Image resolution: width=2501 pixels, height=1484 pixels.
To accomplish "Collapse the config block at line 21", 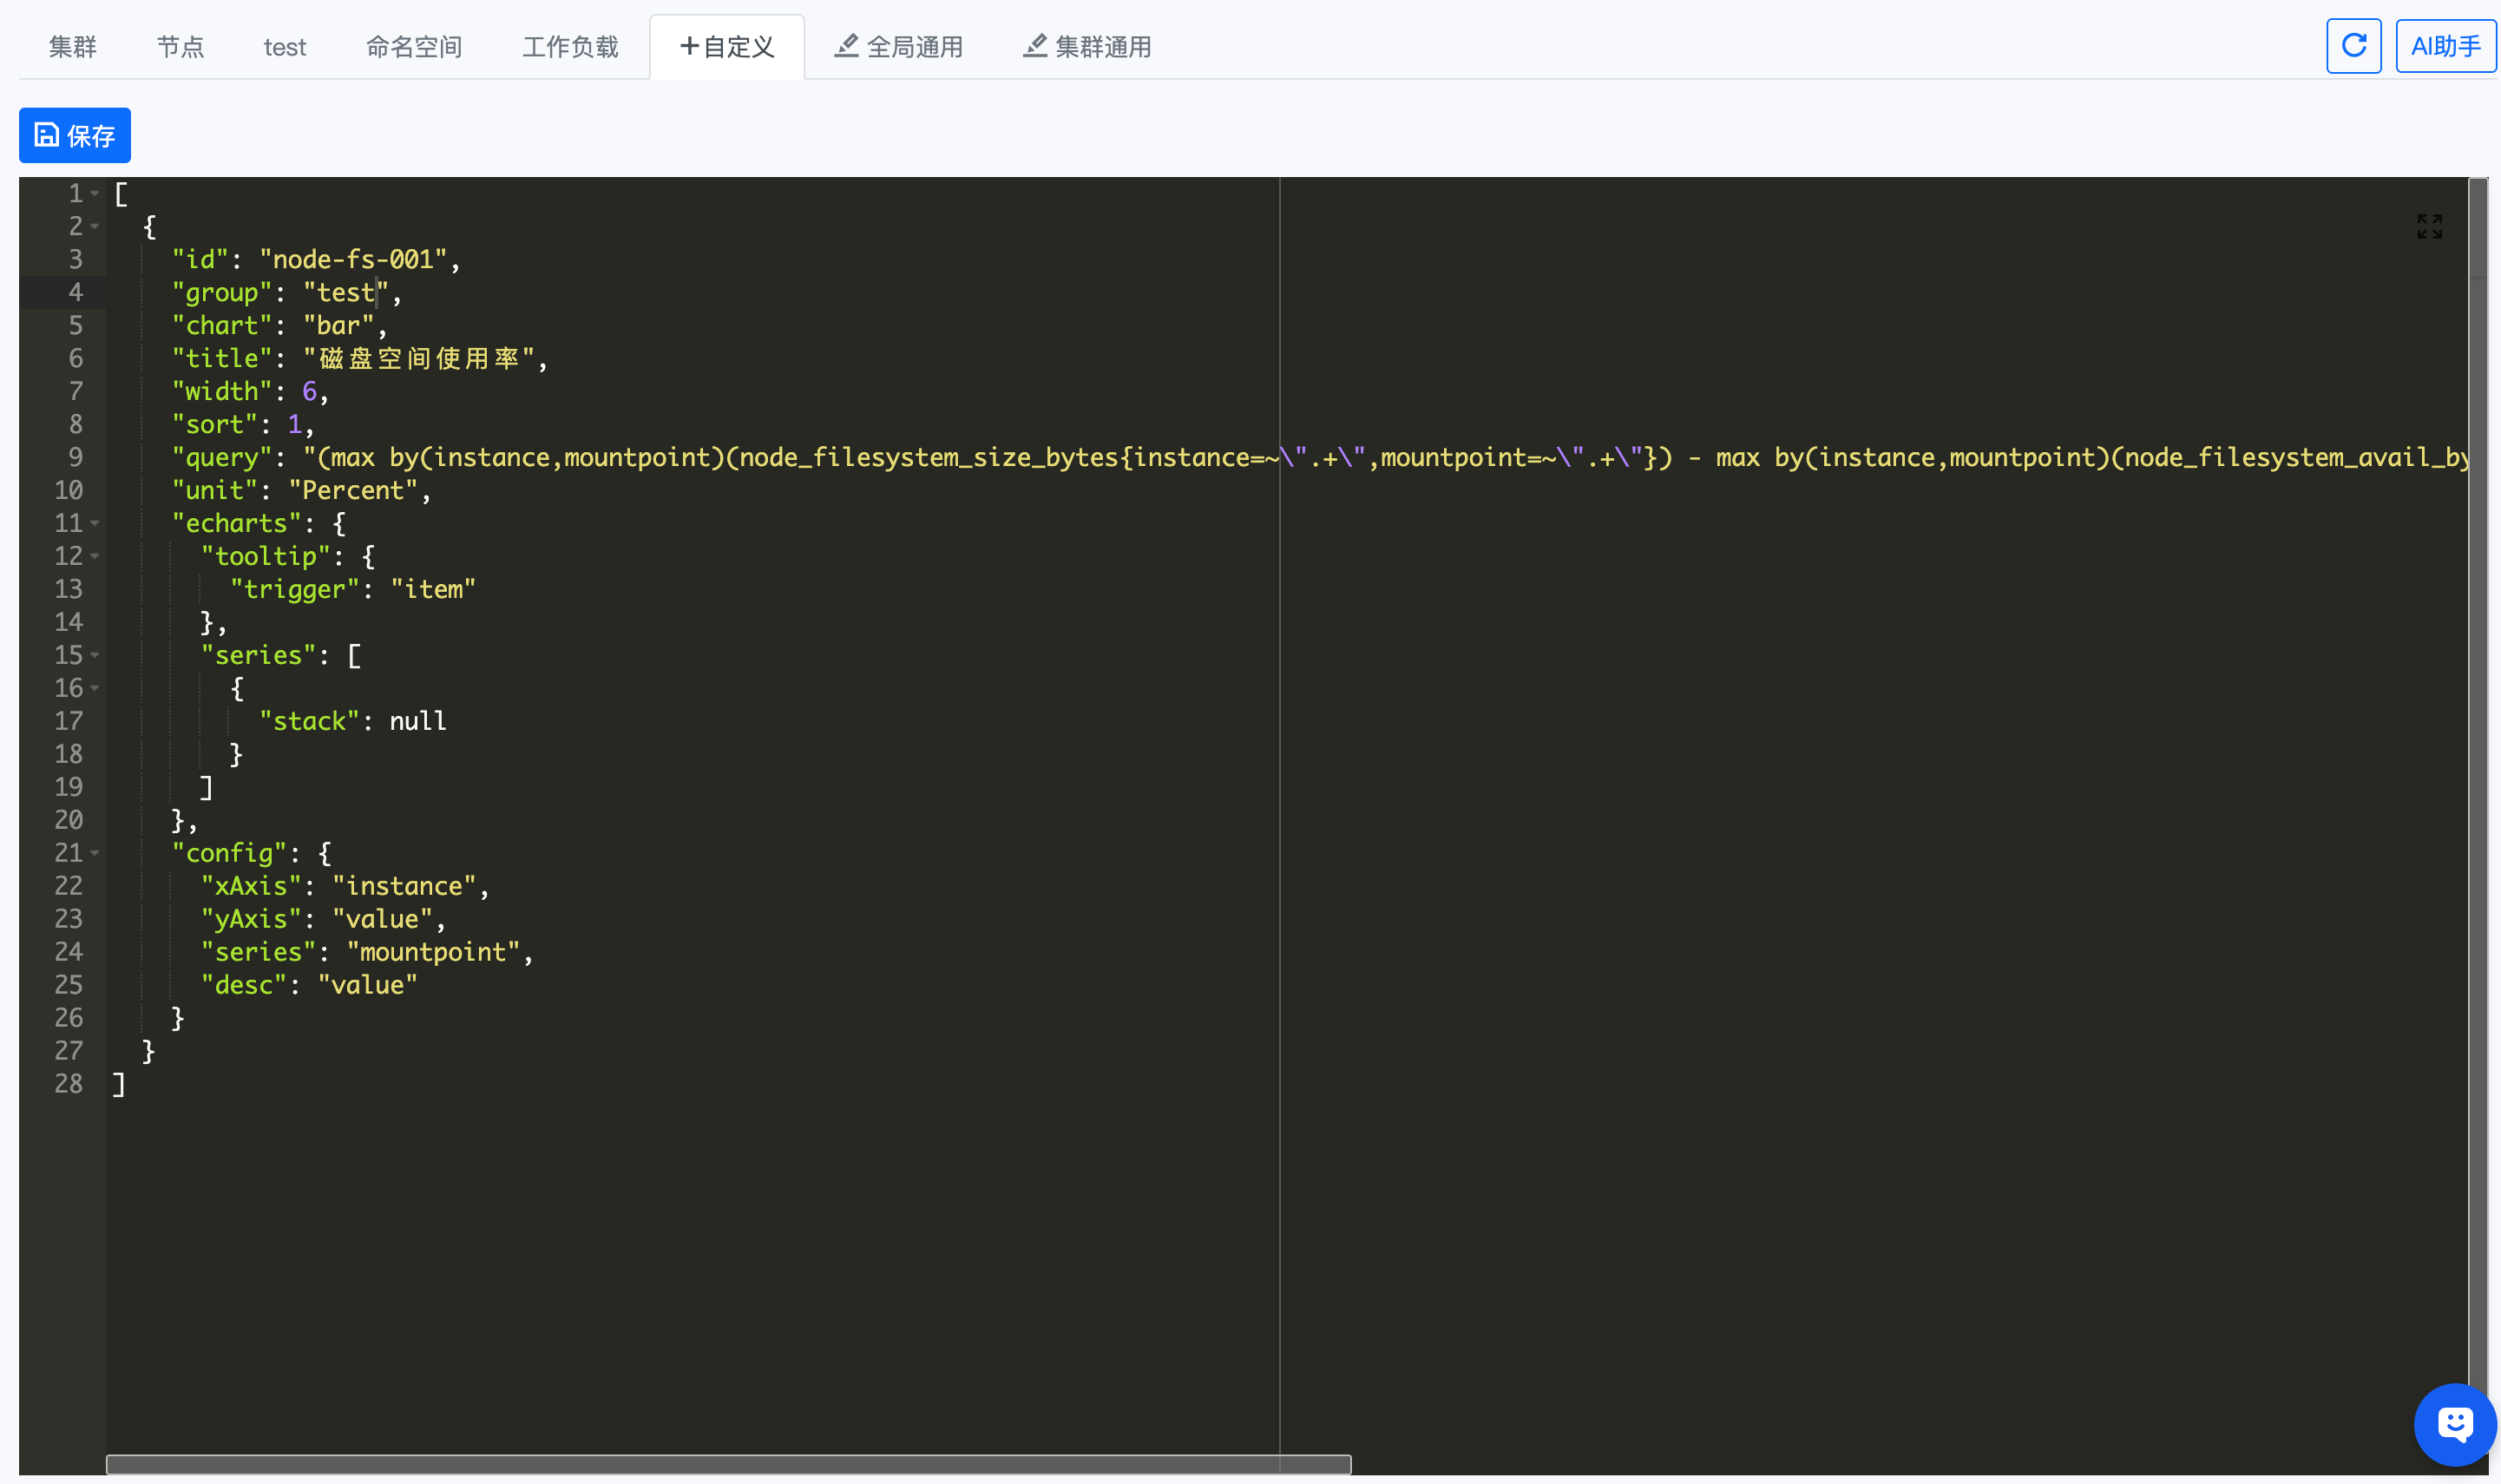I will (x=95, y=853).
